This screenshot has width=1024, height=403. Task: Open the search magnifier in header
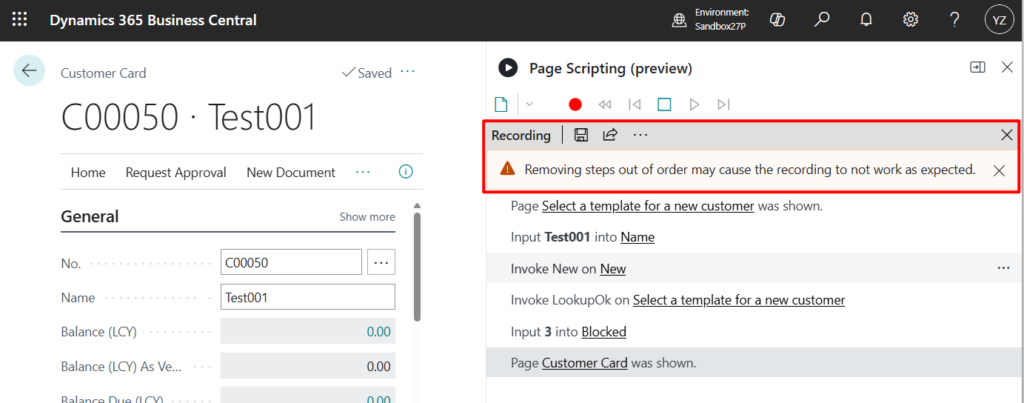coord(822,20)
